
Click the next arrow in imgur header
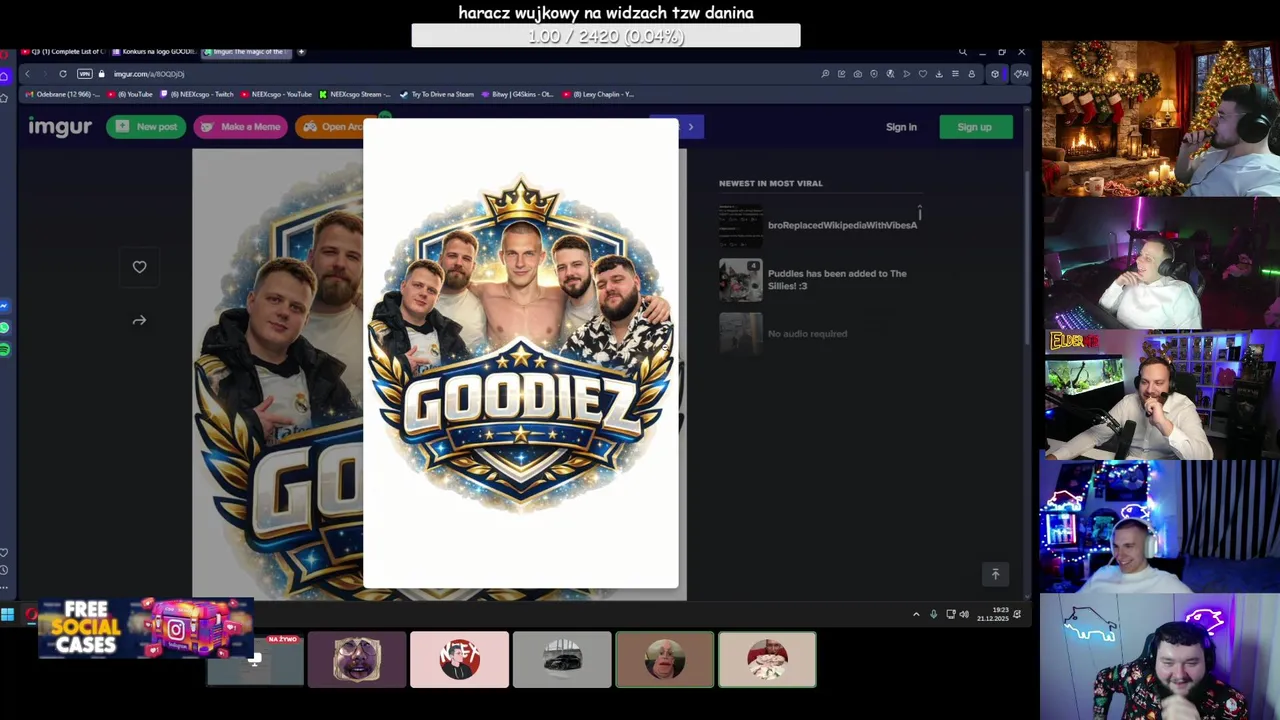[690, 127]
